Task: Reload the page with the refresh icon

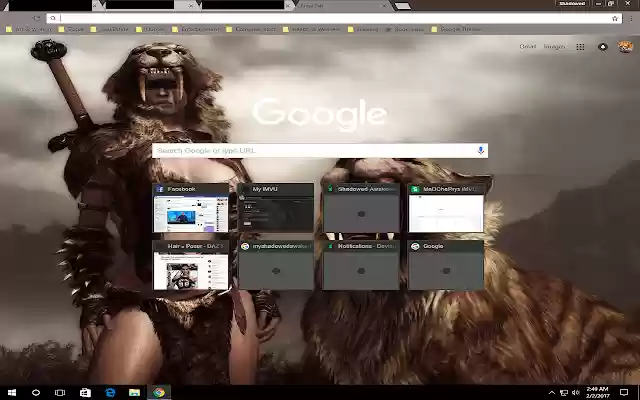Action: tap(37, 18)
